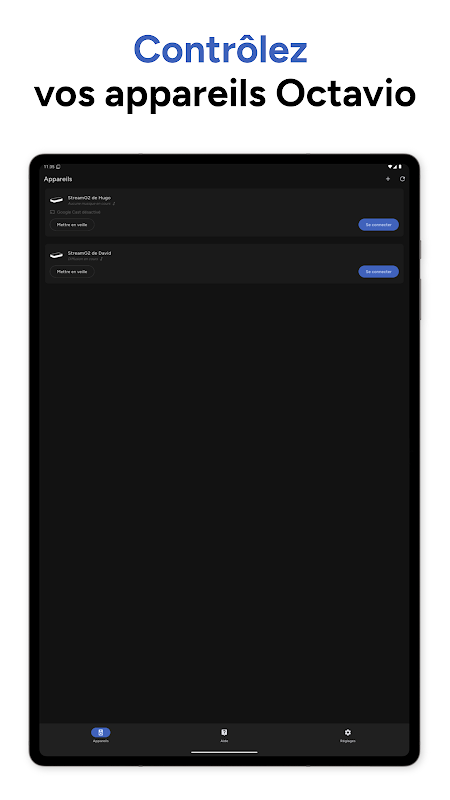Image resolution: width=450 pixels, height=800 pixels.
Task: Tap the music note icon under StreamG2 de David
Action: pyautogui.click(x=102, y=259)
